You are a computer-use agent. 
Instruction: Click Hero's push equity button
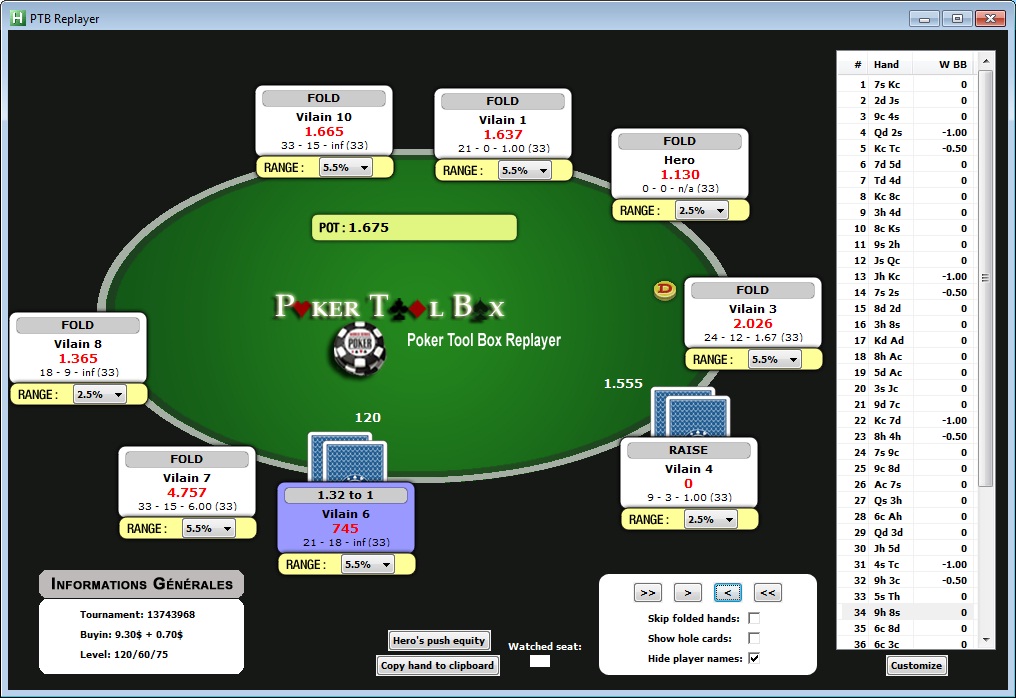439,640
